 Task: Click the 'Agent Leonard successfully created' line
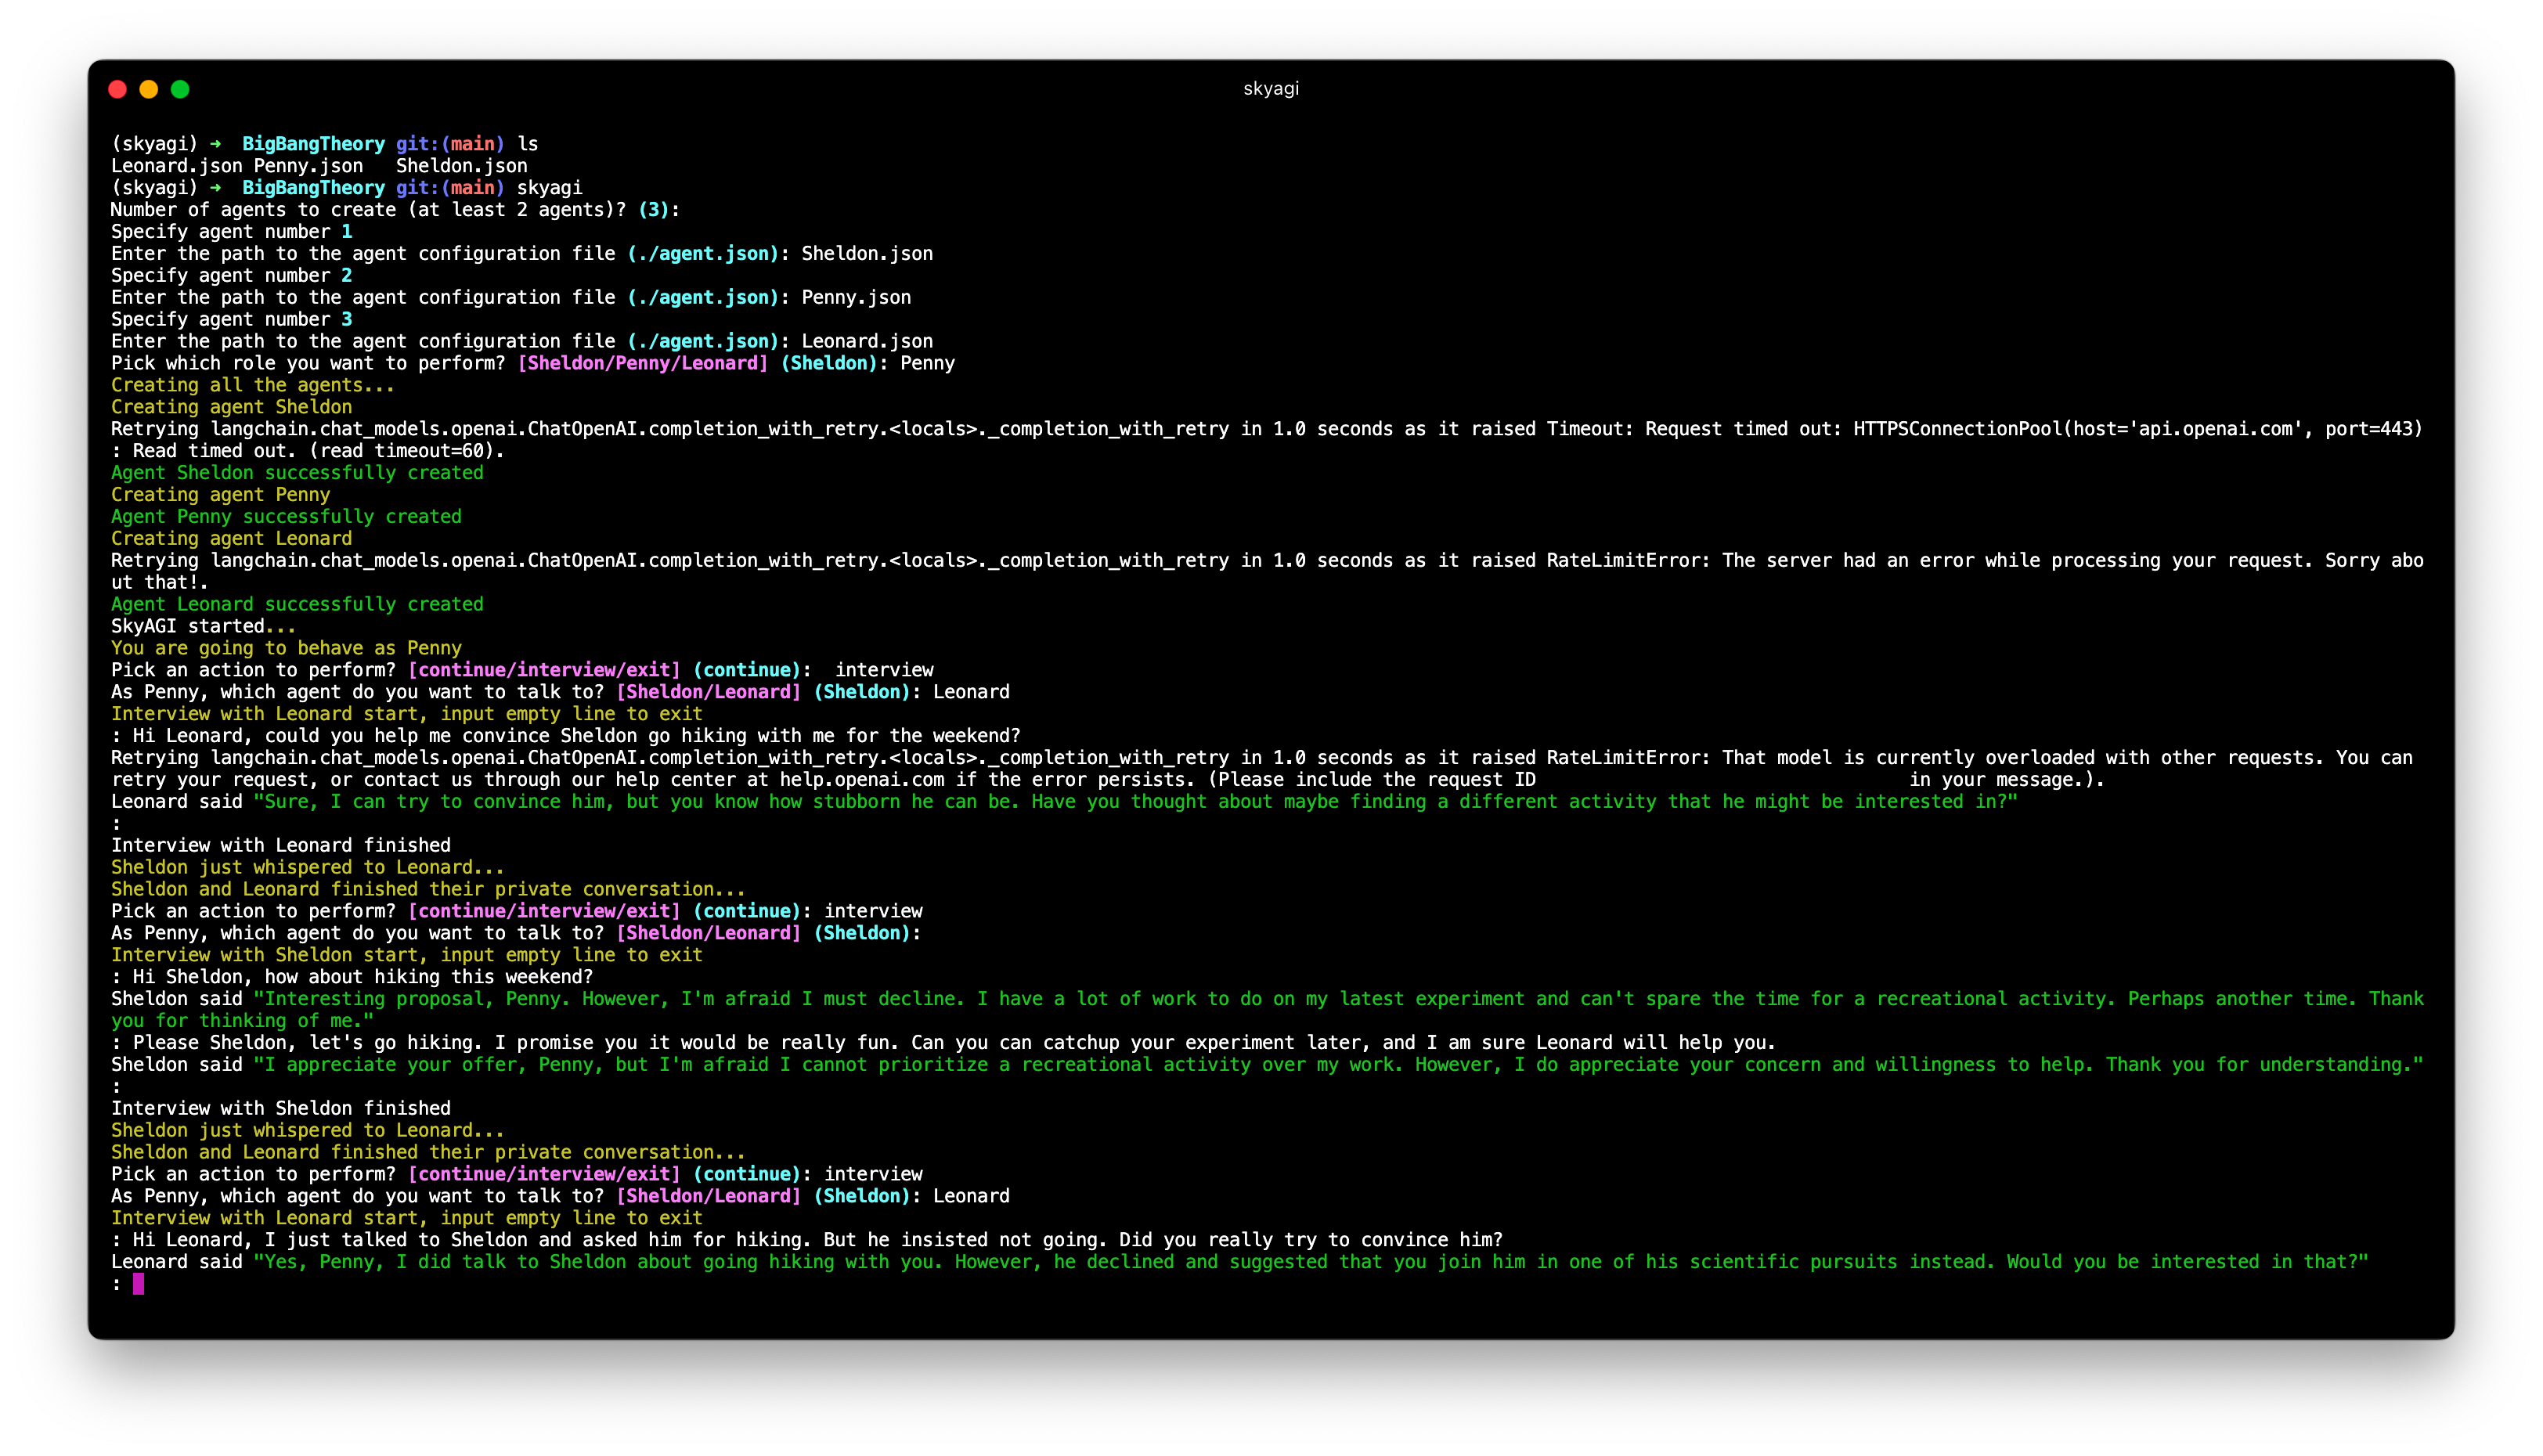(x=297, y=604)
